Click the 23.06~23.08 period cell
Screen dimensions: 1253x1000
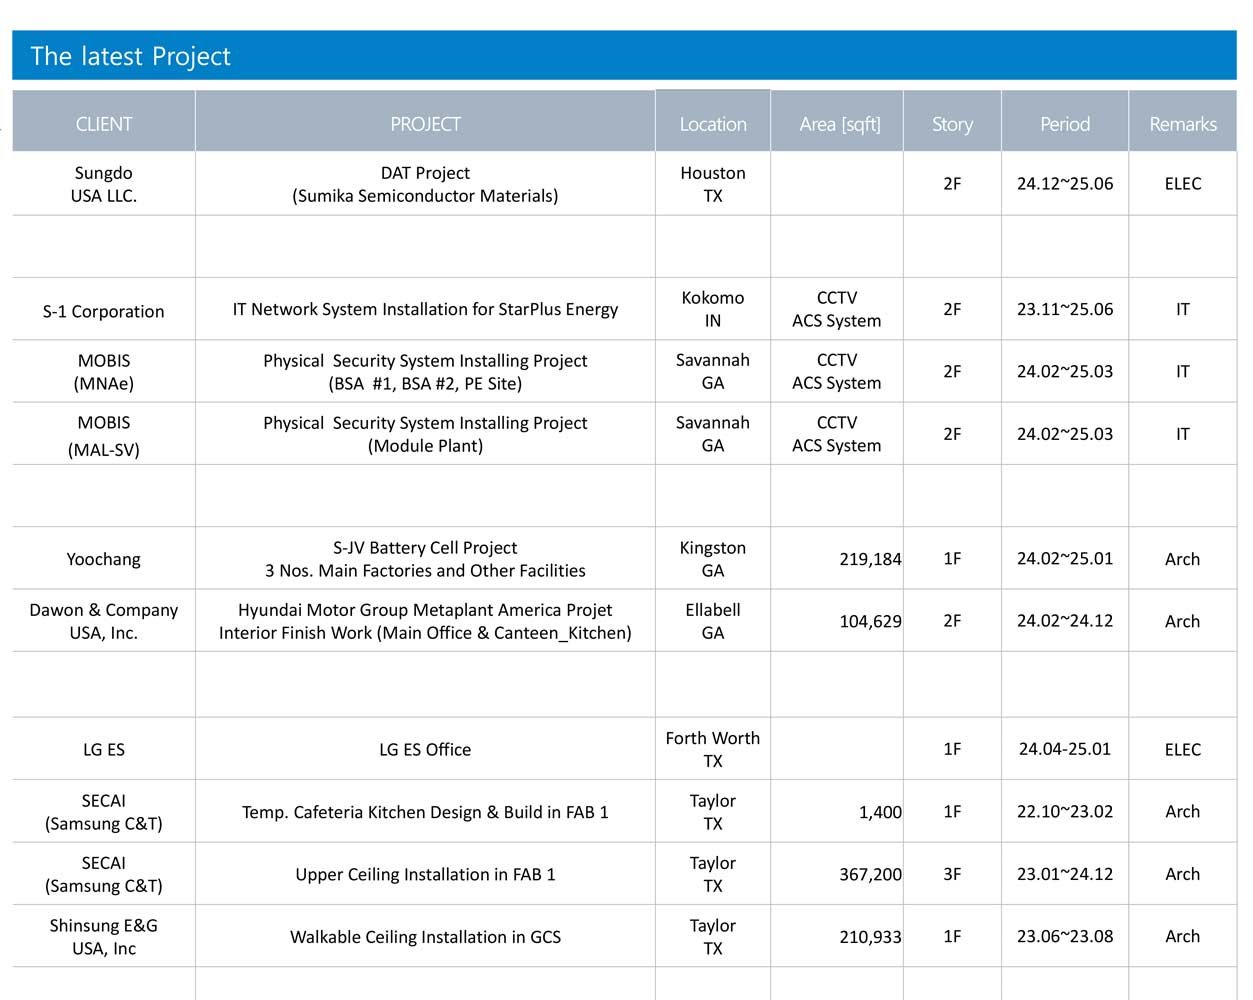pyautogui.click(x=1064, y=937)
